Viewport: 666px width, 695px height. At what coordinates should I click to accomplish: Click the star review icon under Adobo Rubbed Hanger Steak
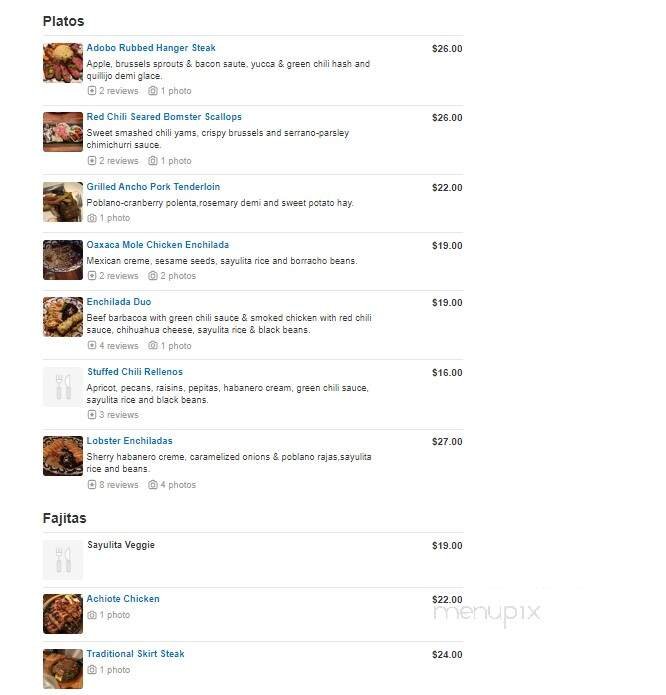pyautogui.click(x=92, y=91)
